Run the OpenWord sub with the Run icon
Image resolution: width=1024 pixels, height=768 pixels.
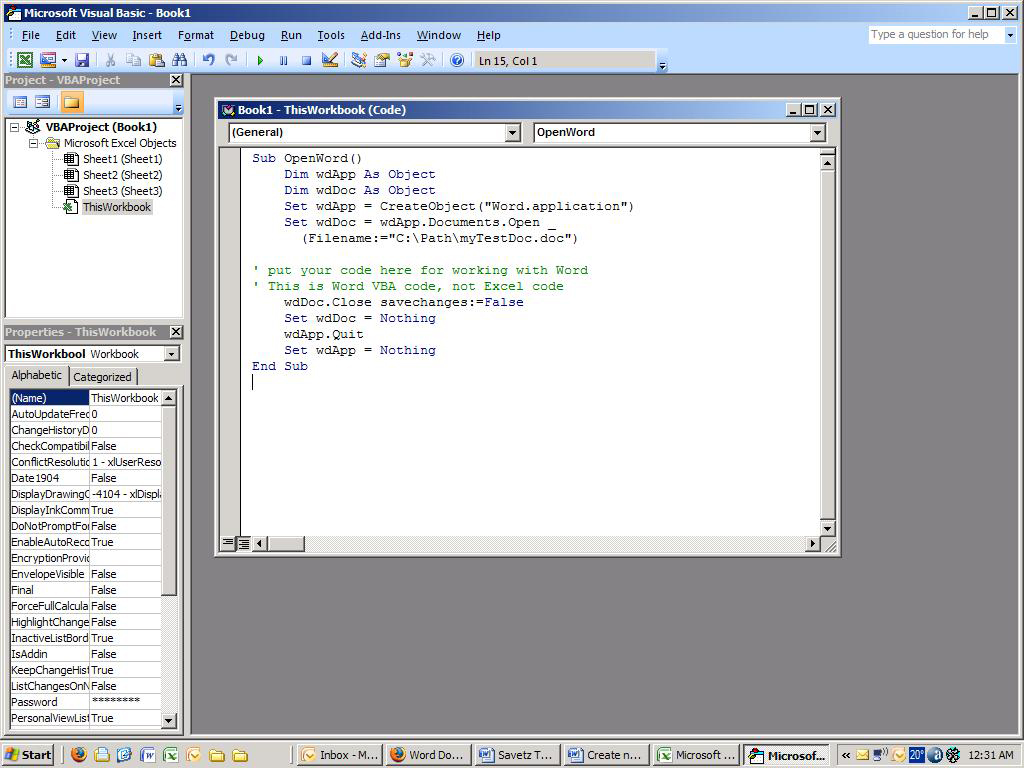(259, 60)
